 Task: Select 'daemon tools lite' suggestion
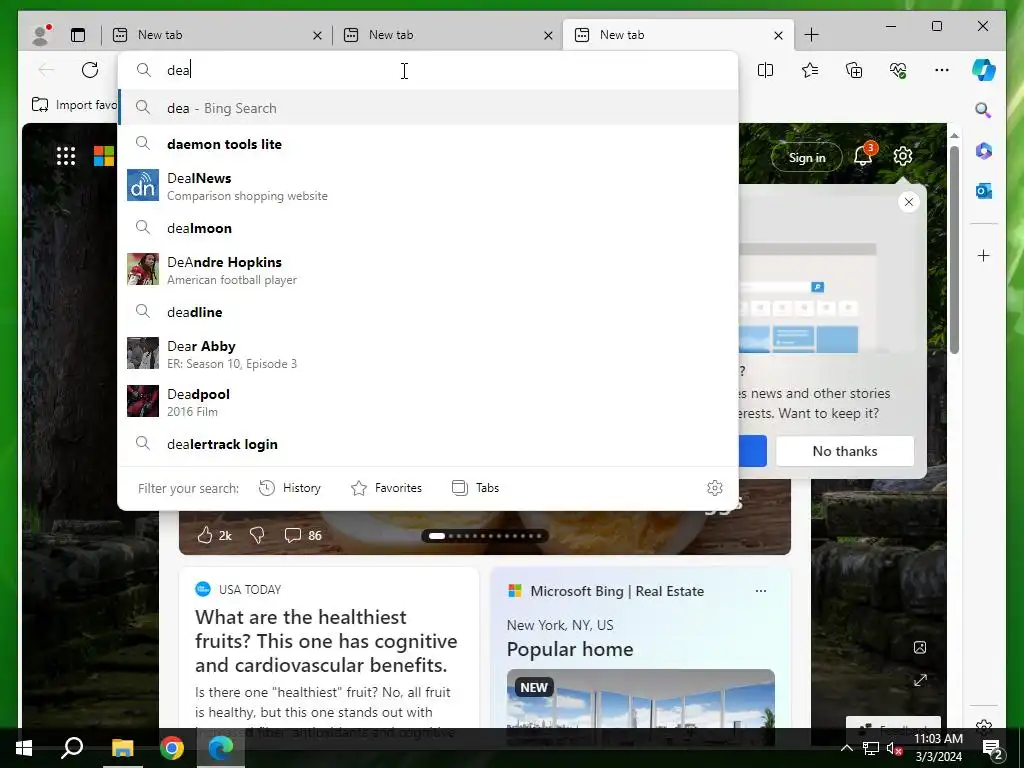click(428, 144)
